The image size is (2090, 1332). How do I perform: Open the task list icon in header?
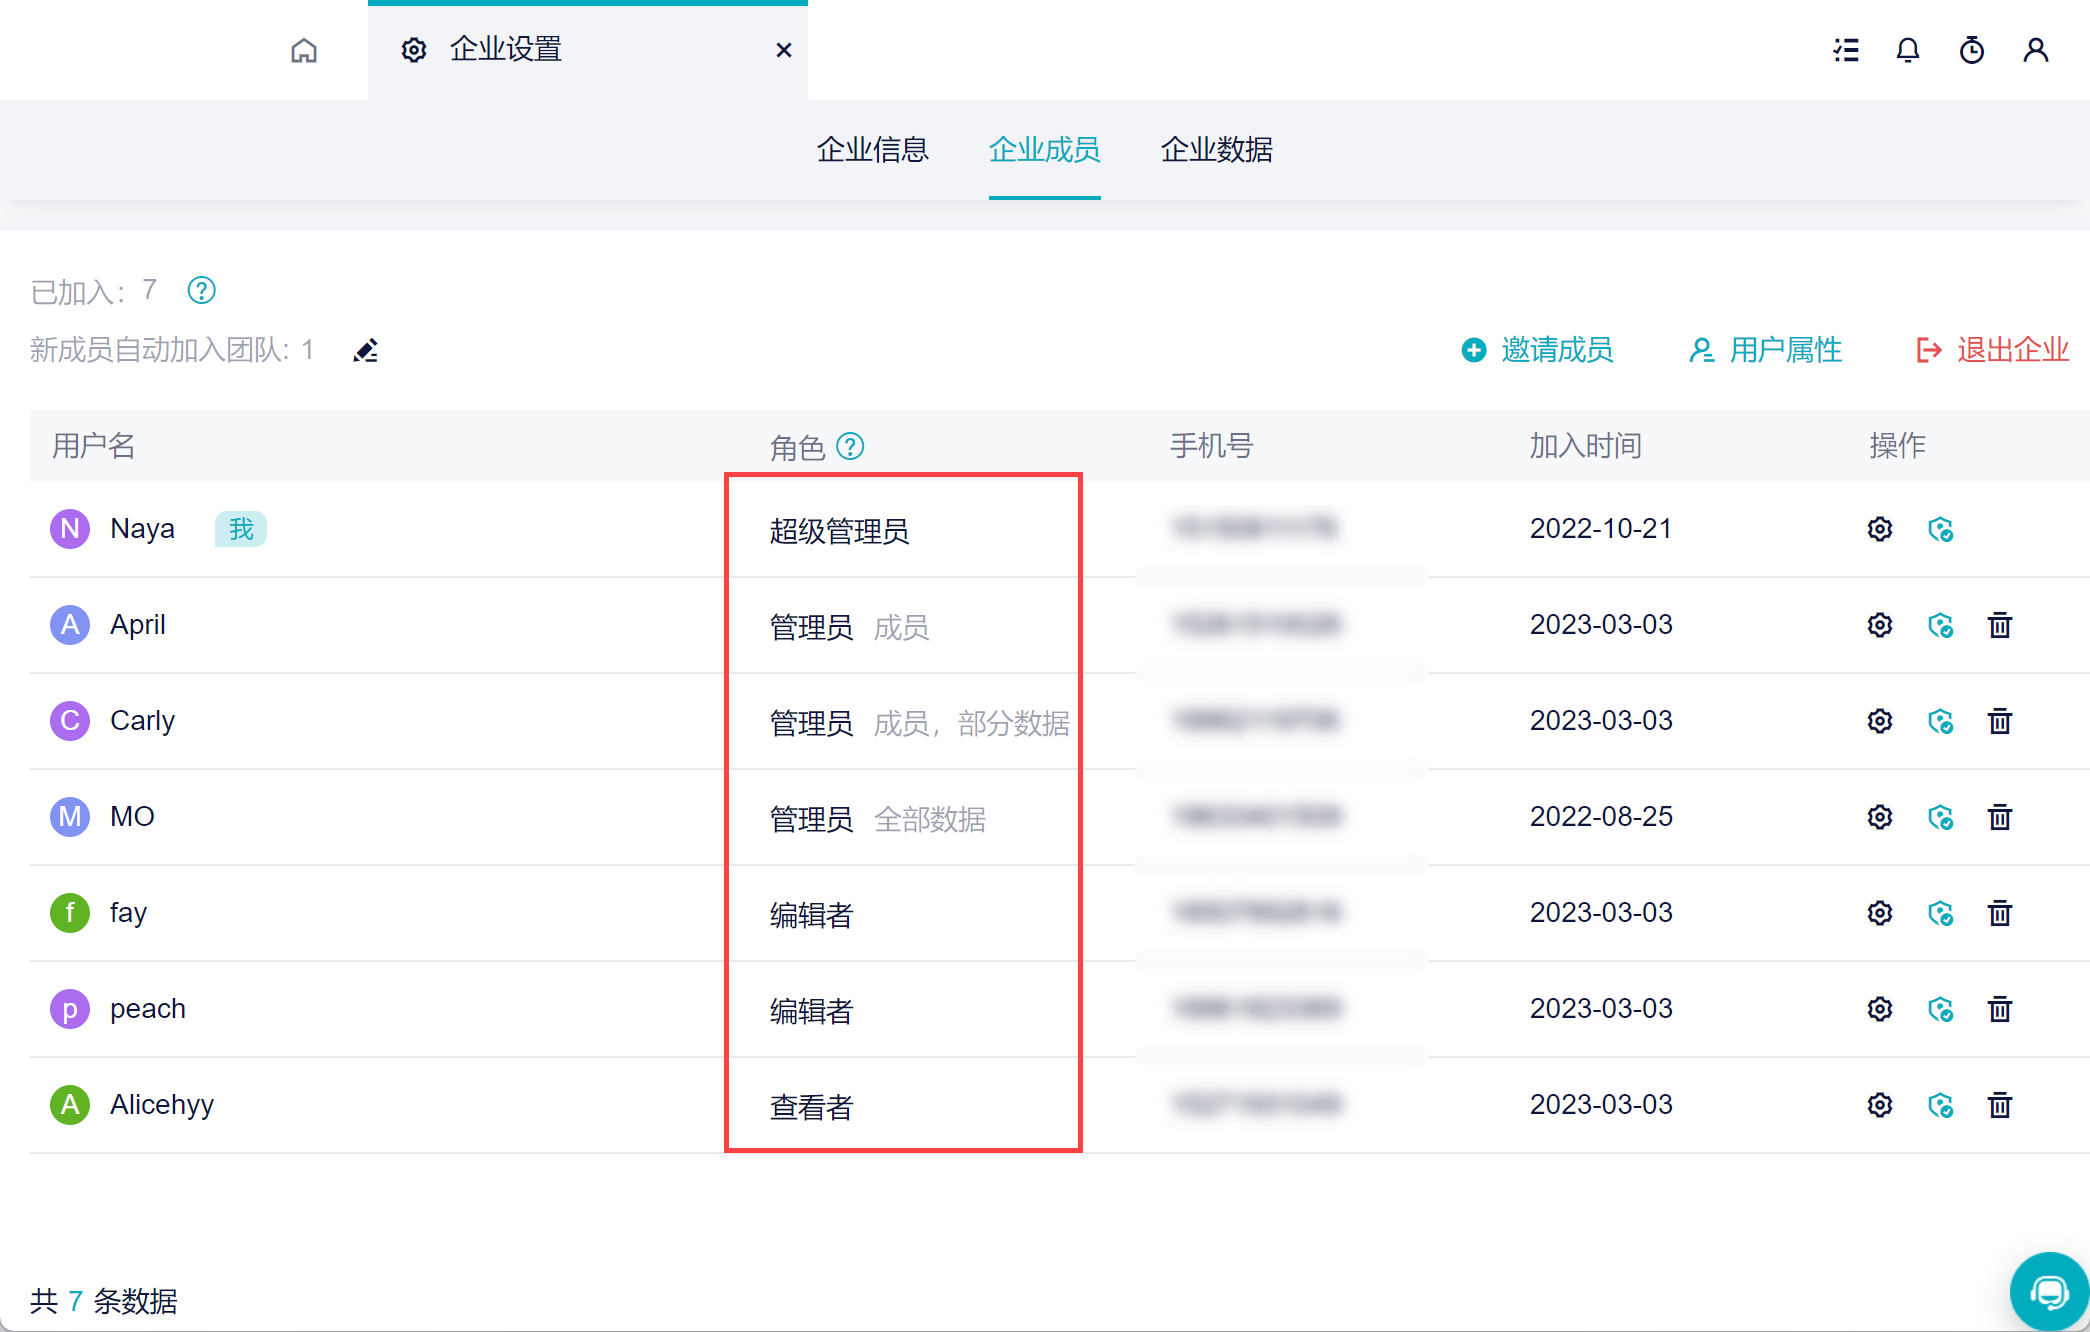(x=1846, y=50)
